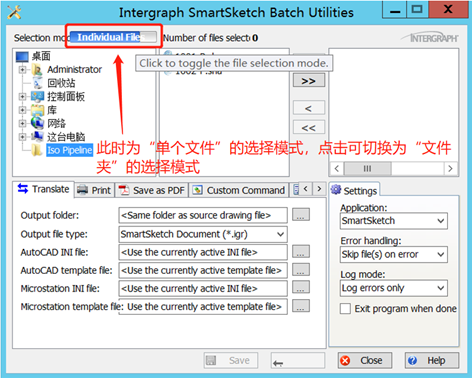Click left arrow of selected files scrollbar
Viewport: 472px width, 378px height.
pos(337,168)
